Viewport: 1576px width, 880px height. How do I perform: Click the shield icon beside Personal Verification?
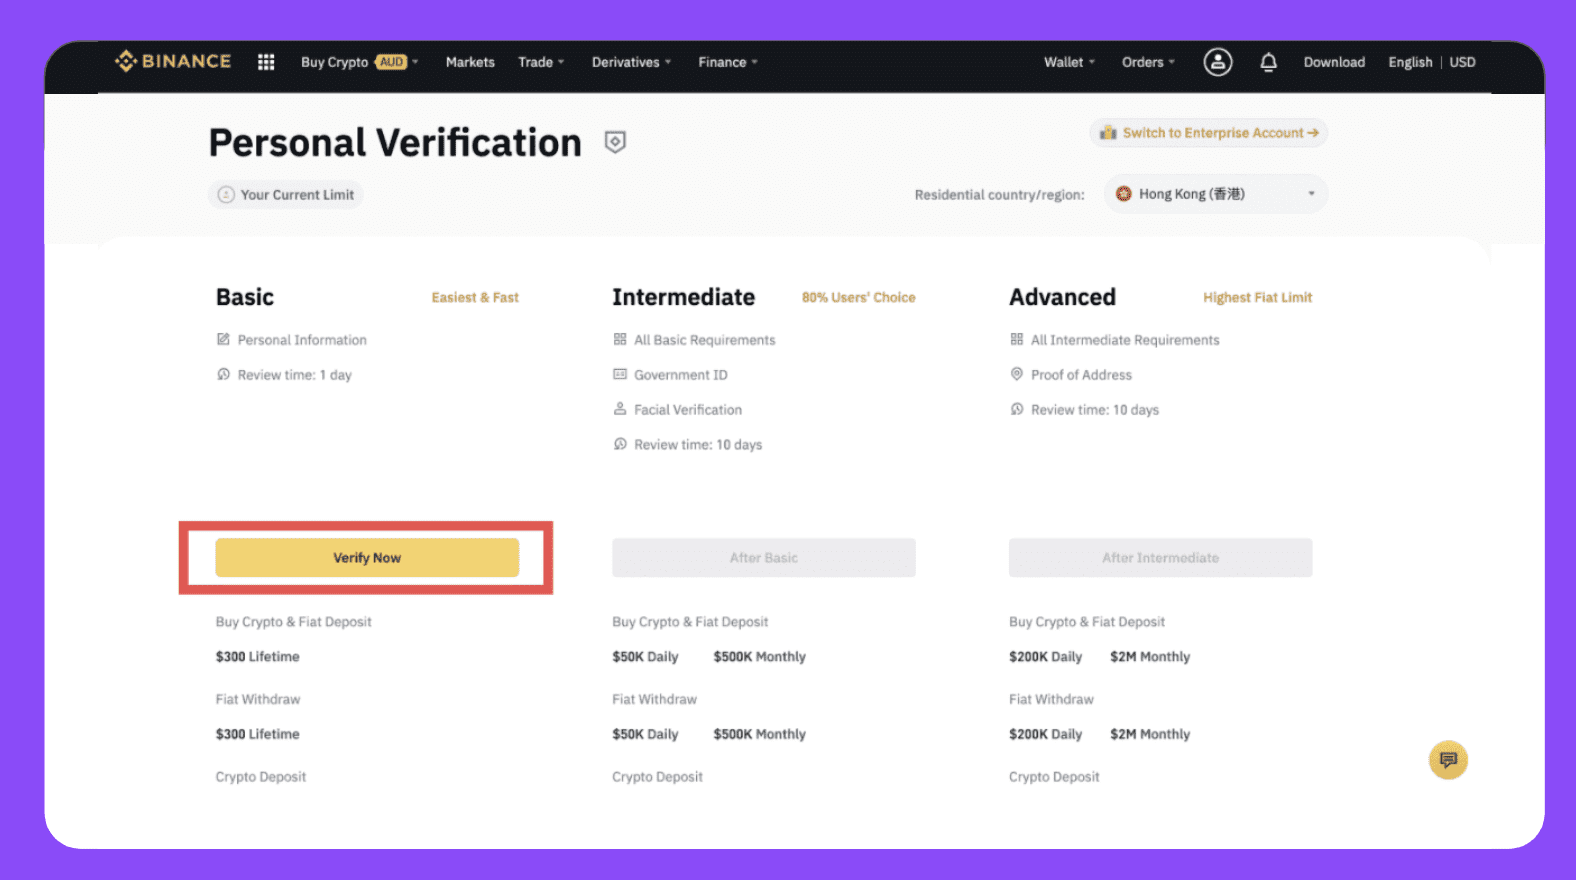(616, 142)
